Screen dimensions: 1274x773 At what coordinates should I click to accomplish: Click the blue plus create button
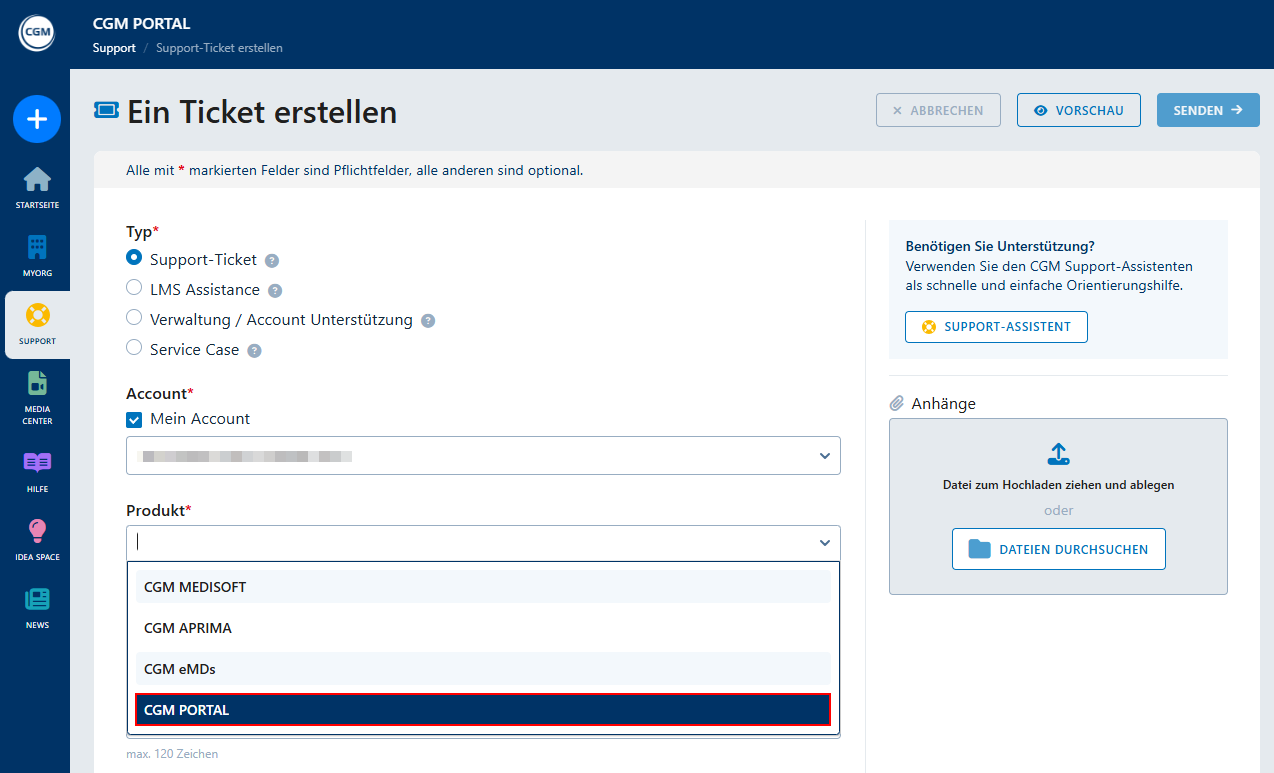[37, 119]
